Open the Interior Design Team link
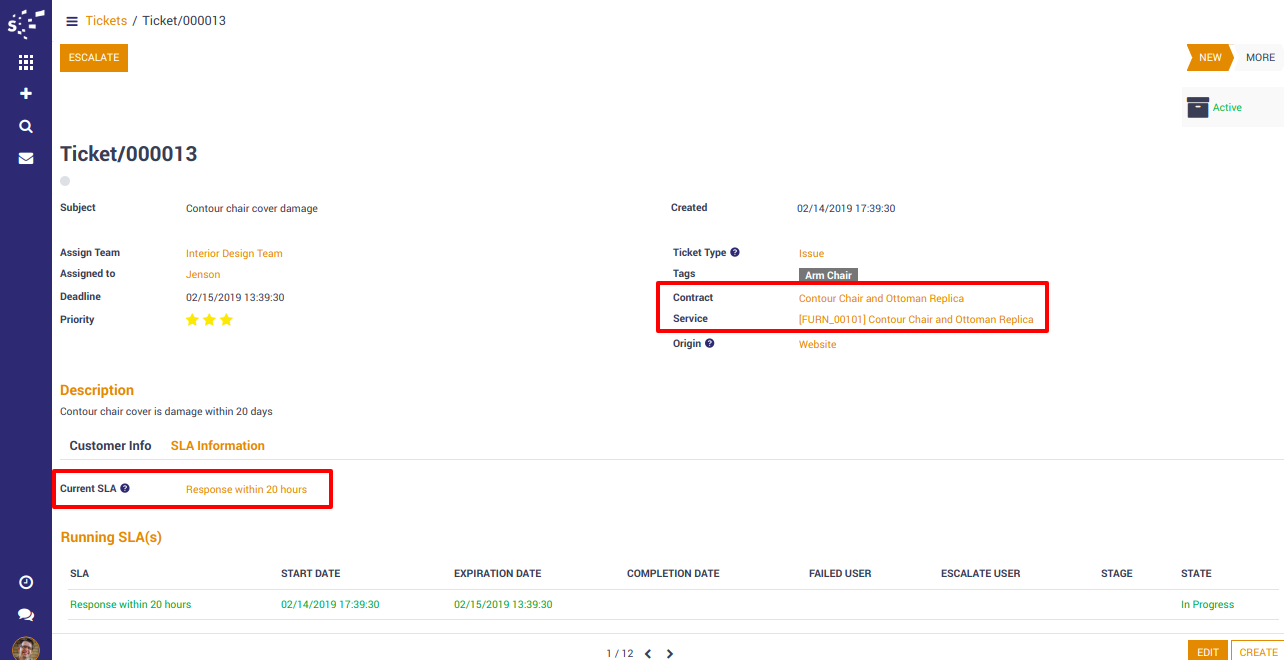The image size is (1284, 660). 234,254
